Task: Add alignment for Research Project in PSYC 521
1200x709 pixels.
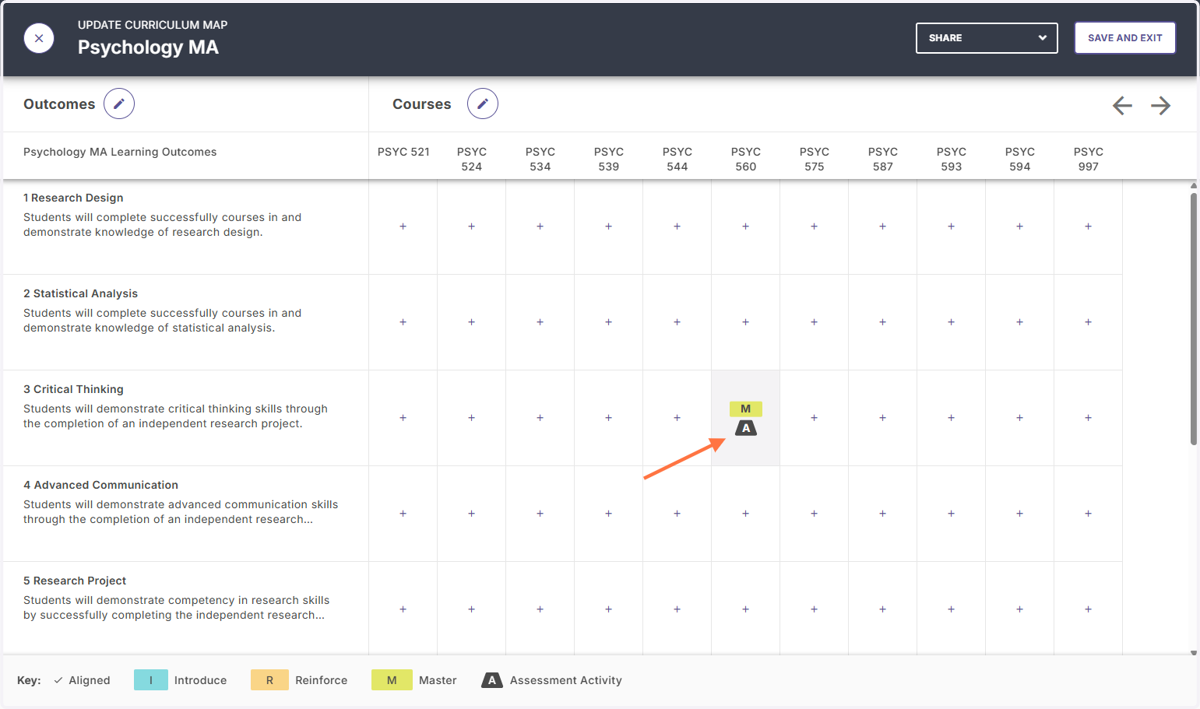Action: click(403, 609)
